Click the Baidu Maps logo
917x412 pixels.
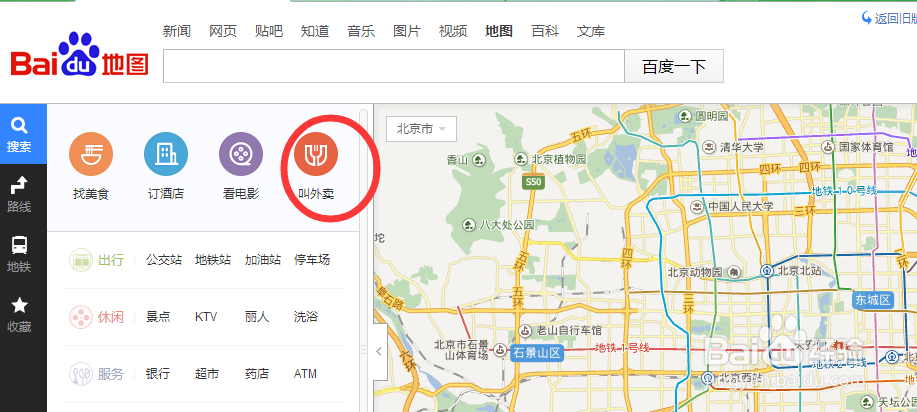tap(79, 56)
